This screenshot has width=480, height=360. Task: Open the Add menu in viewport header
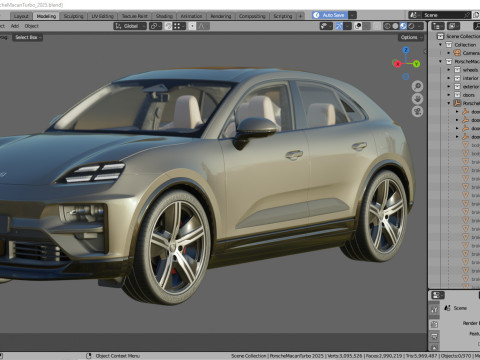click(15, 26)
